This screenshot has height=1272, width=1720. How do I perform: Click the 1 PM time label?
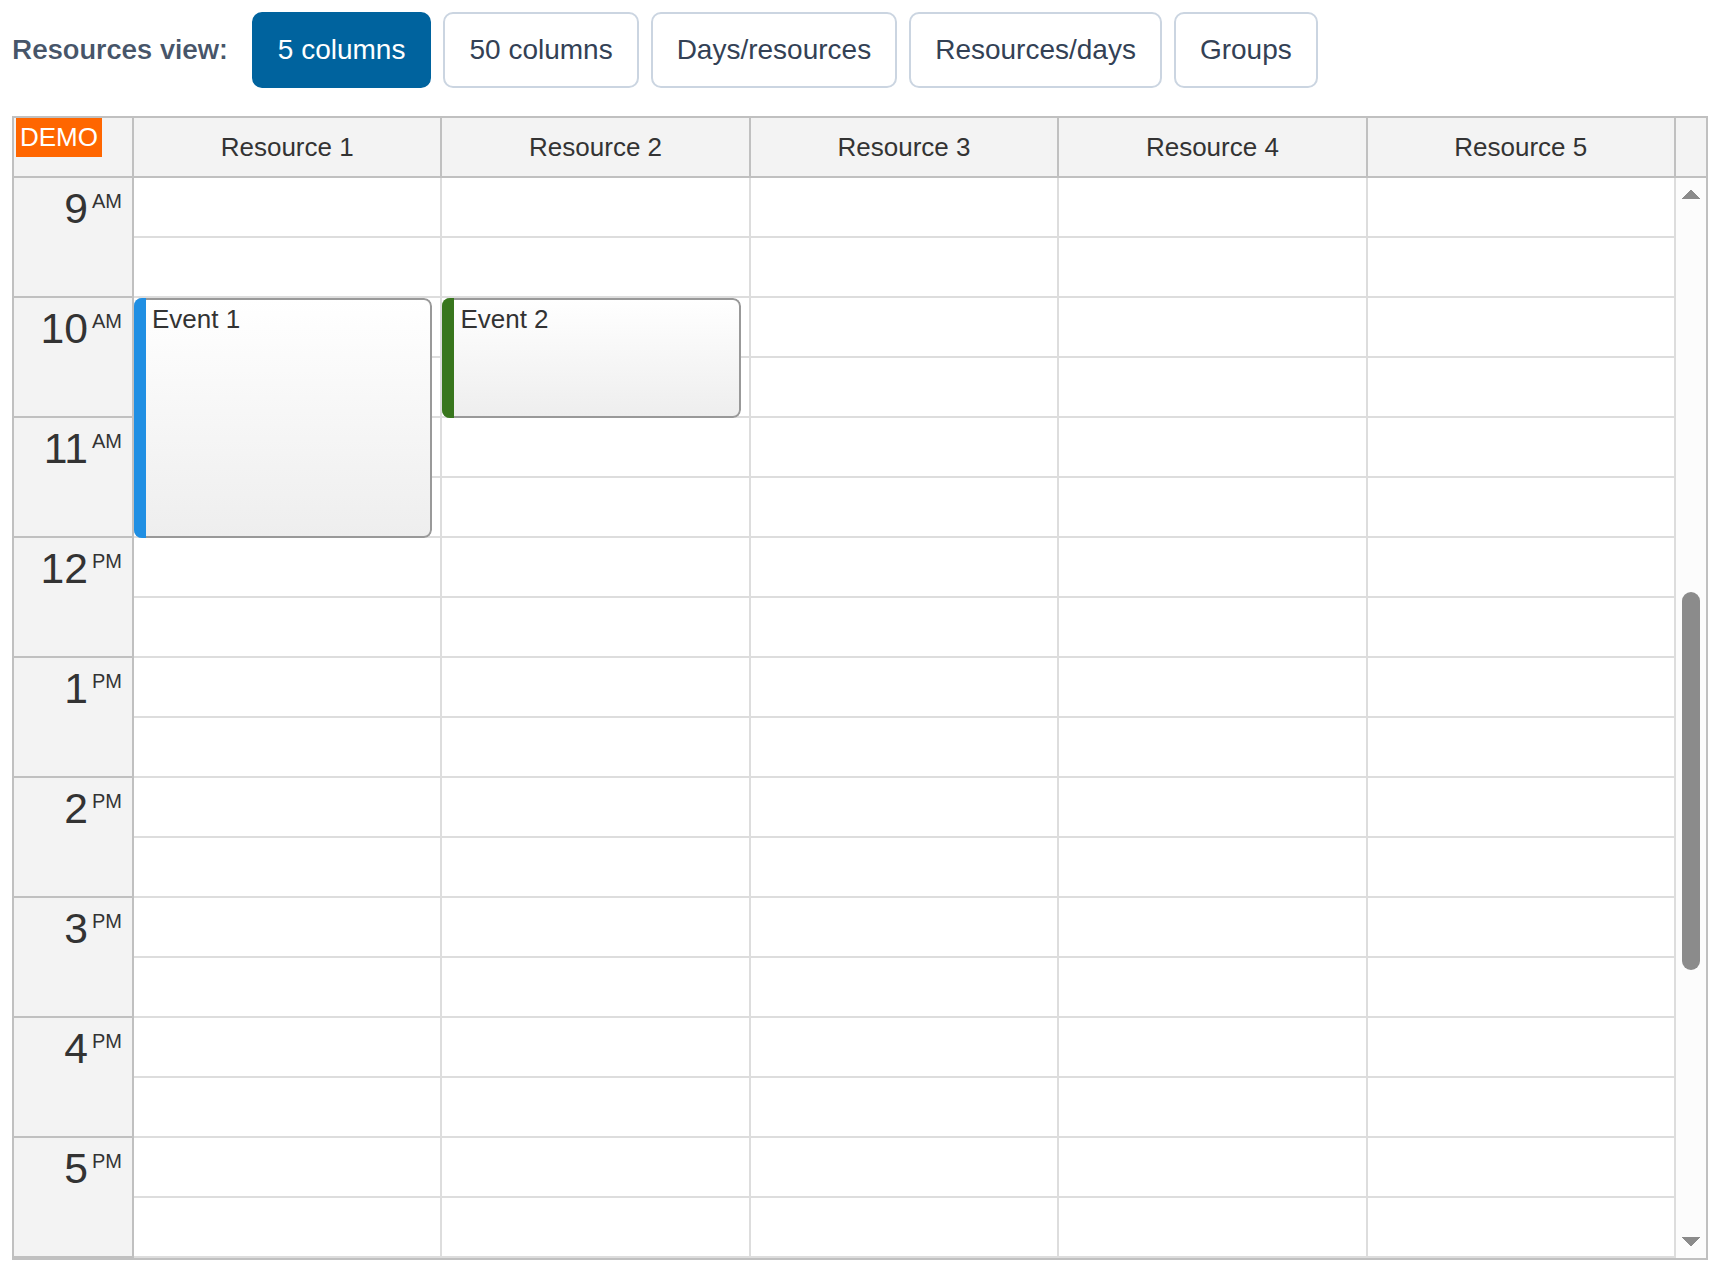click(73, 717)
